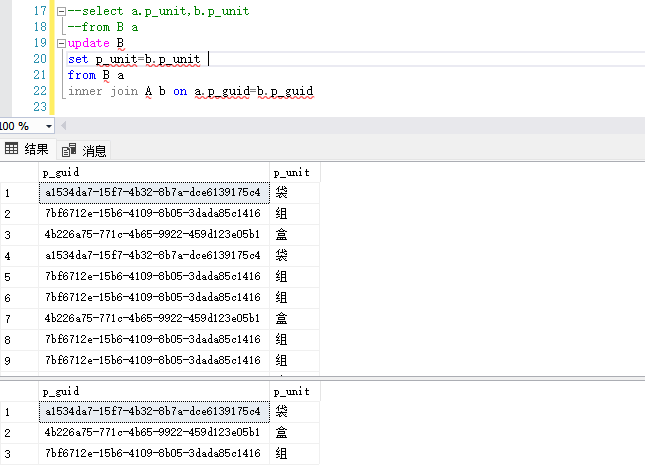Click 袋 unit cell in upper row 4

[x=295, y=255]
